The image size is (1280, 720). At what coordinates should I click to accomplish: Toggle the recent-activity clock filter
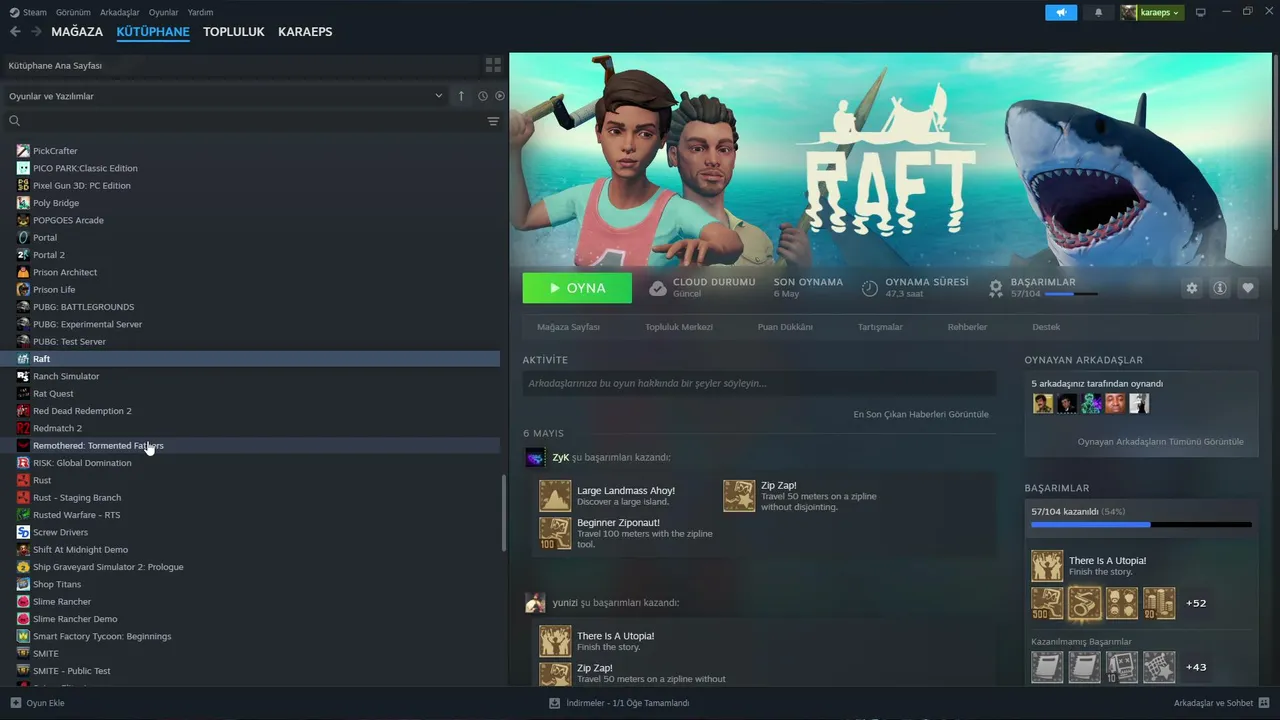click(482, 96)
